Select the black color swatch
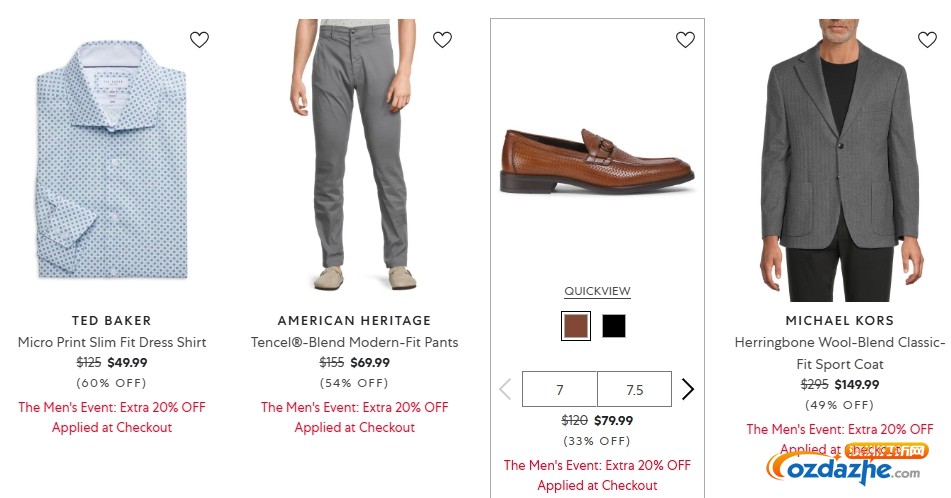 614,326
